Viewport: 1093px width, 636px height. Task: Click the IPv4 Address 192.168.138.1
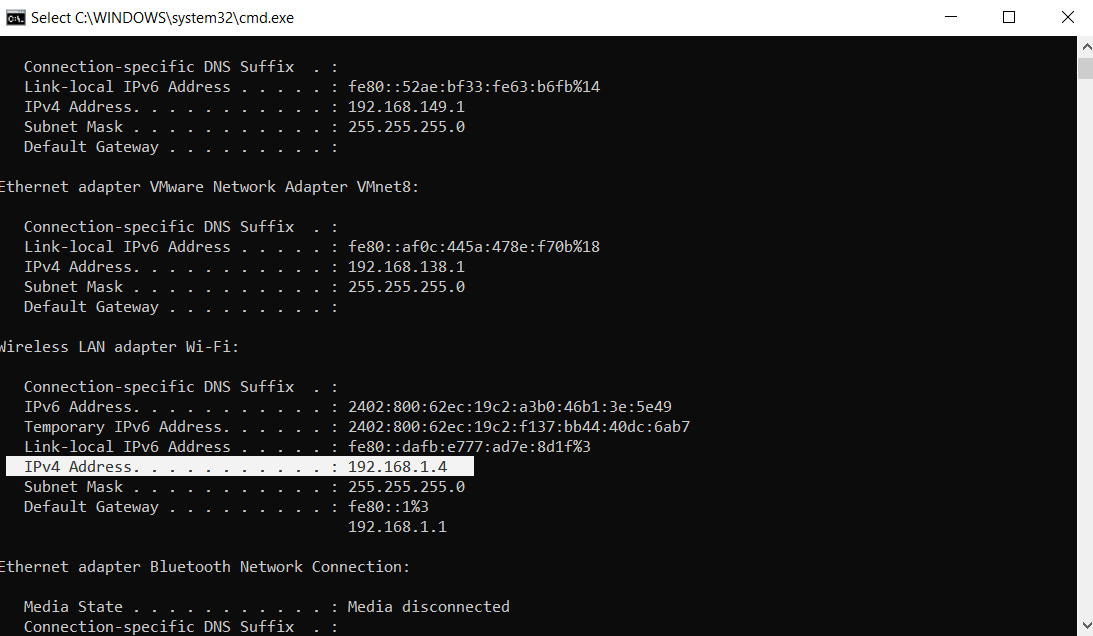[406, 266]
